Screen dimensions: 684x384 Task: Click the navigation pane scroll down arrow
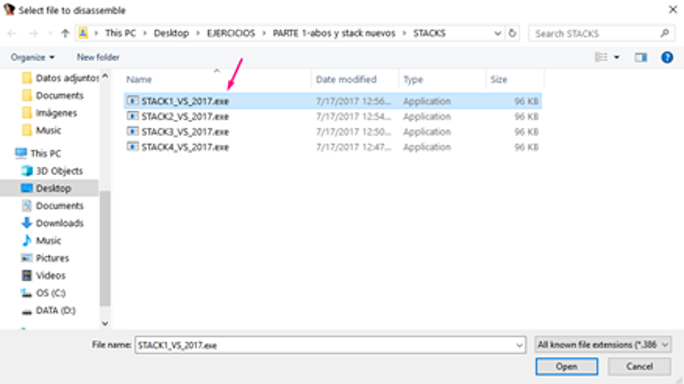[105, 323]
